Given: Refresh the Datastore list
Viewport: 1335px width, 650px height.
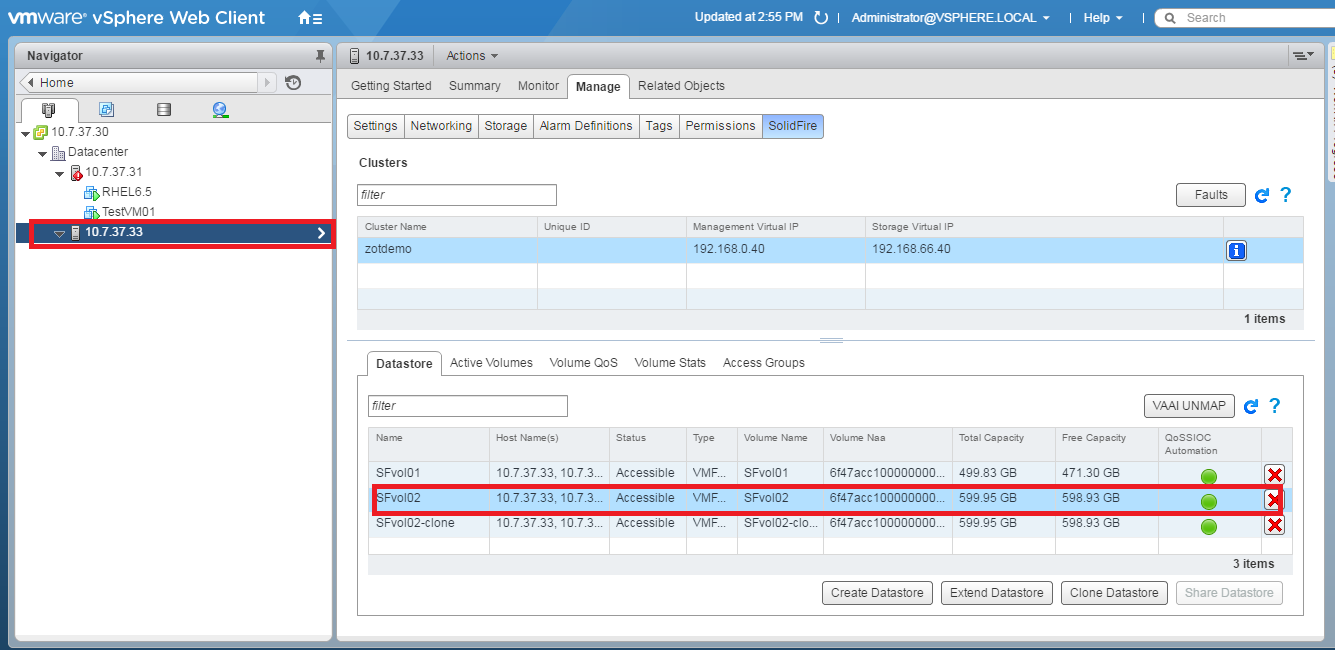Looking at the screenshot, I should click(1251, 406).
